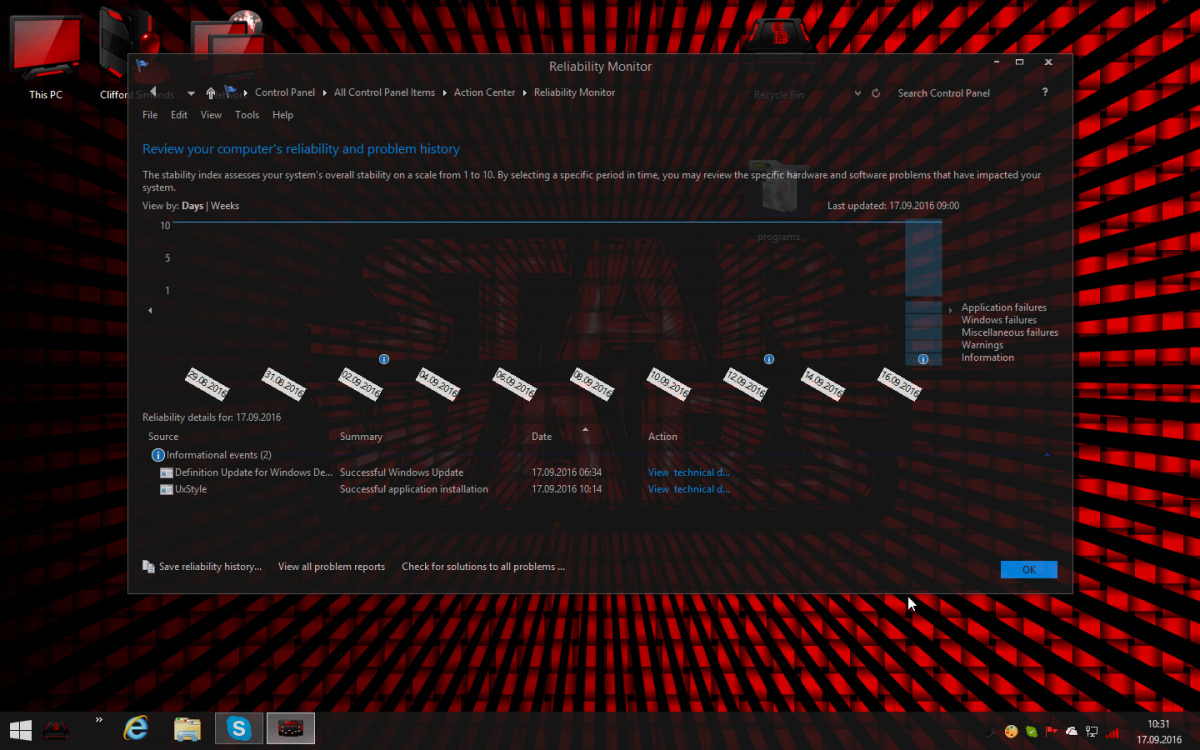Open This PC desktop icon
Viewport: 1200px width, 750px height.
(x=45, y=55)
